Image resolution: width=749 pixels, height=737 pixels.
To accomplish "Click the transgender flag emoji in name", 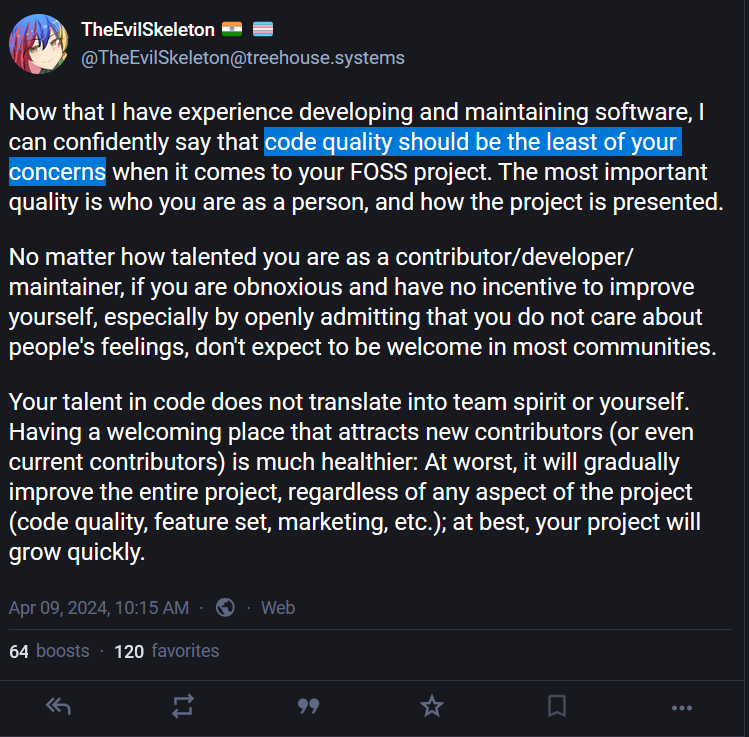I will 264,30.
